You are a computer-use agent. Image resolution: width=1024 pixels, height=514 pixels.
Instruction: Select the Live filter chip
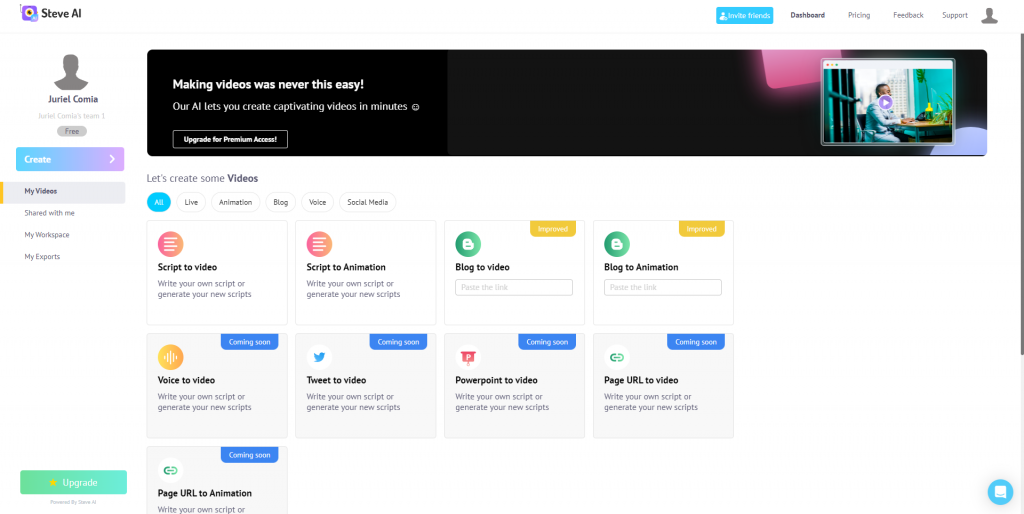click(191, 202)
